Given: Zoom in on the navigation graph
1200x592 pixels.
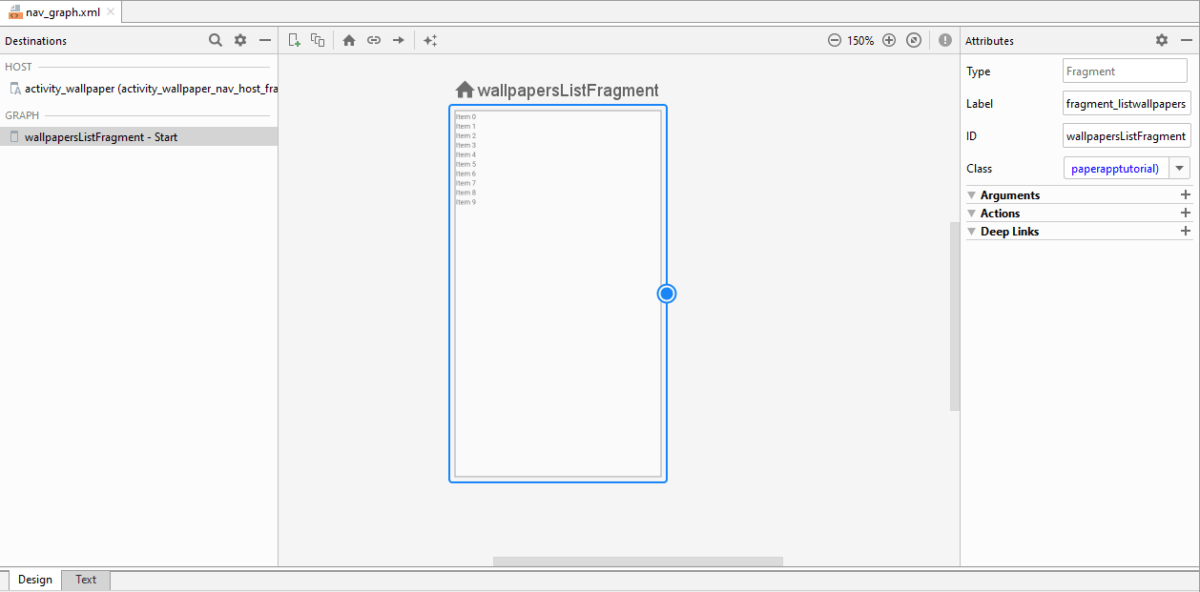Looking at the screenshot, I should point(889,40).
